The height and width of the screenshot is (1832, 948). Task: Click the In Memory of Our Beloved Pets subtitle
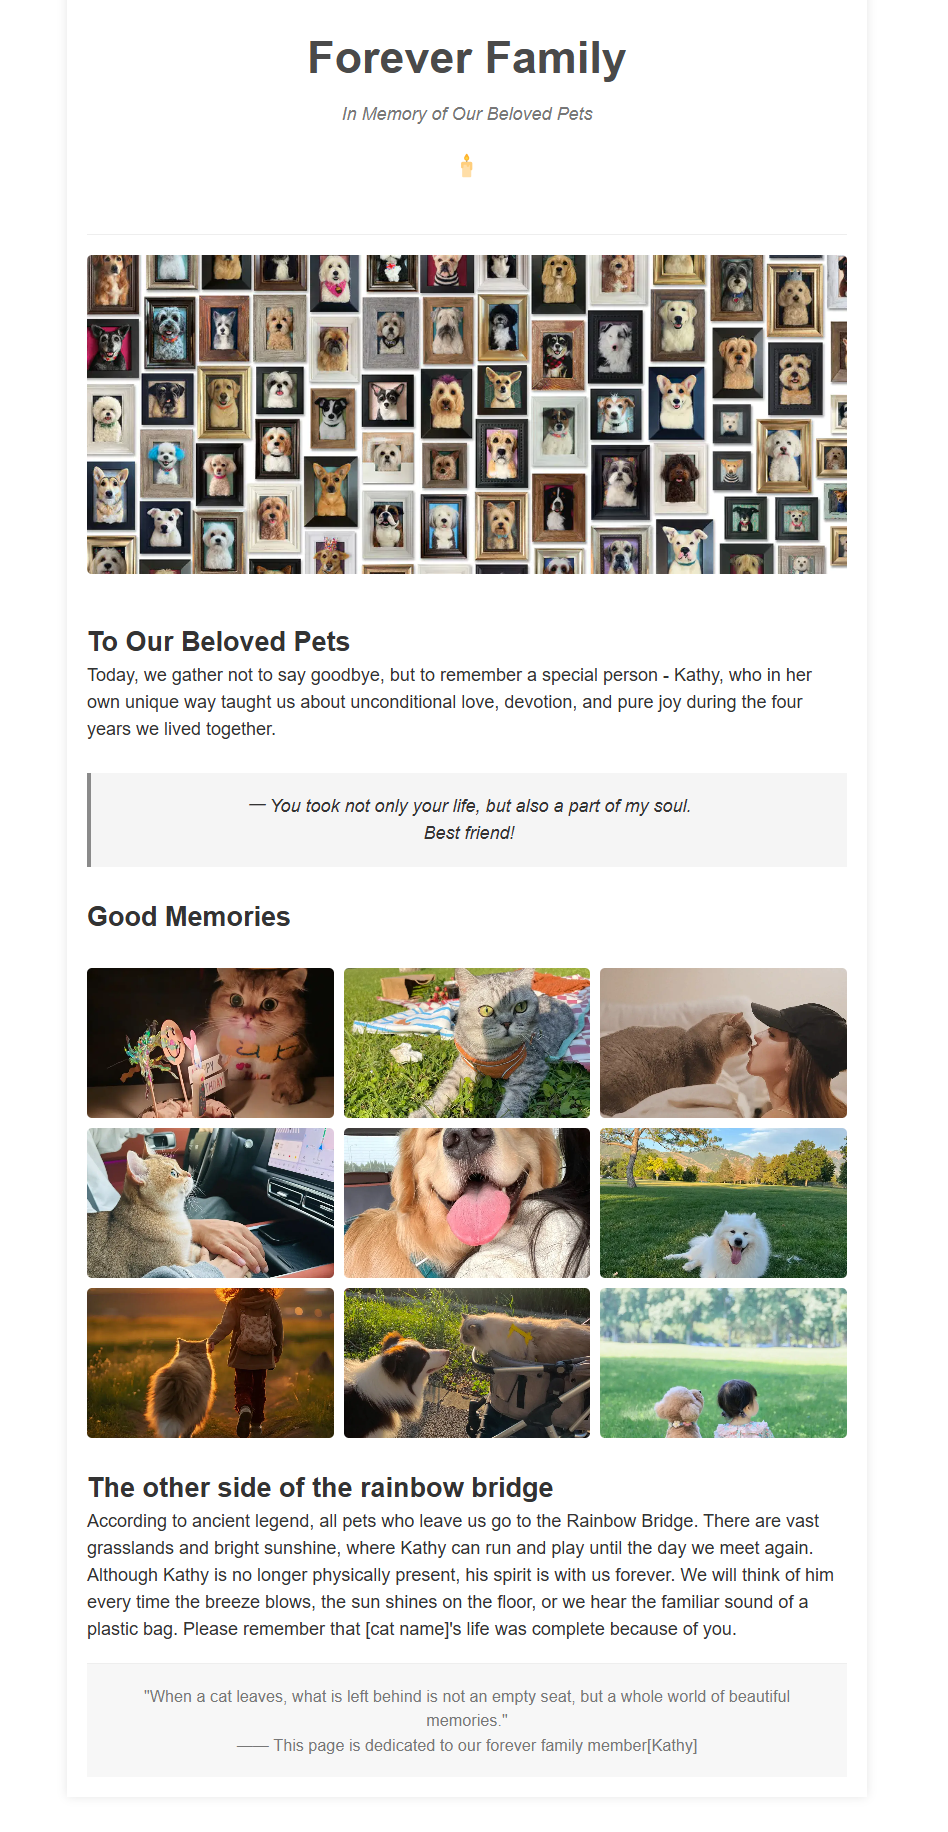(467, 114)
